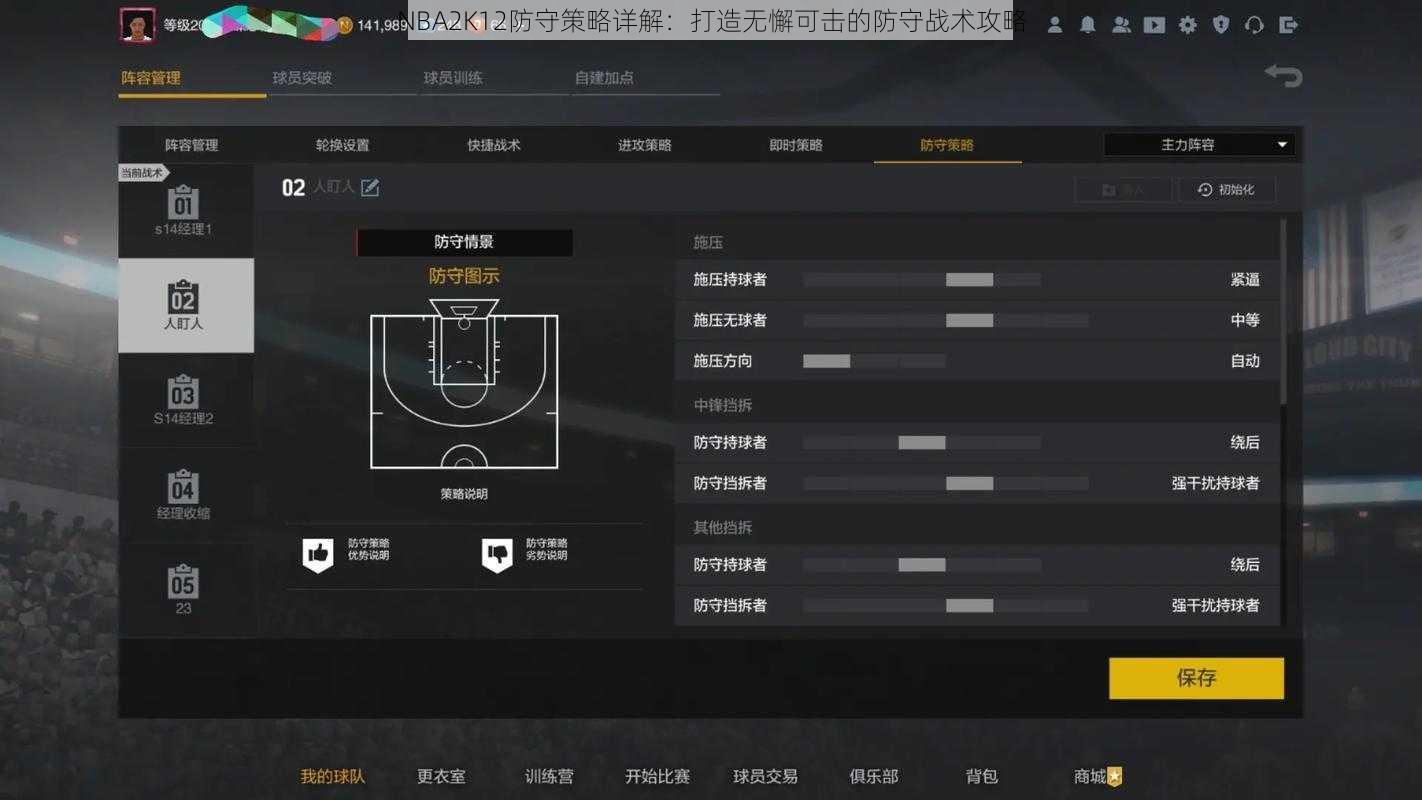Open the player profile icon in top bar
This screenshot has width=1422, height=800.
1055,25
